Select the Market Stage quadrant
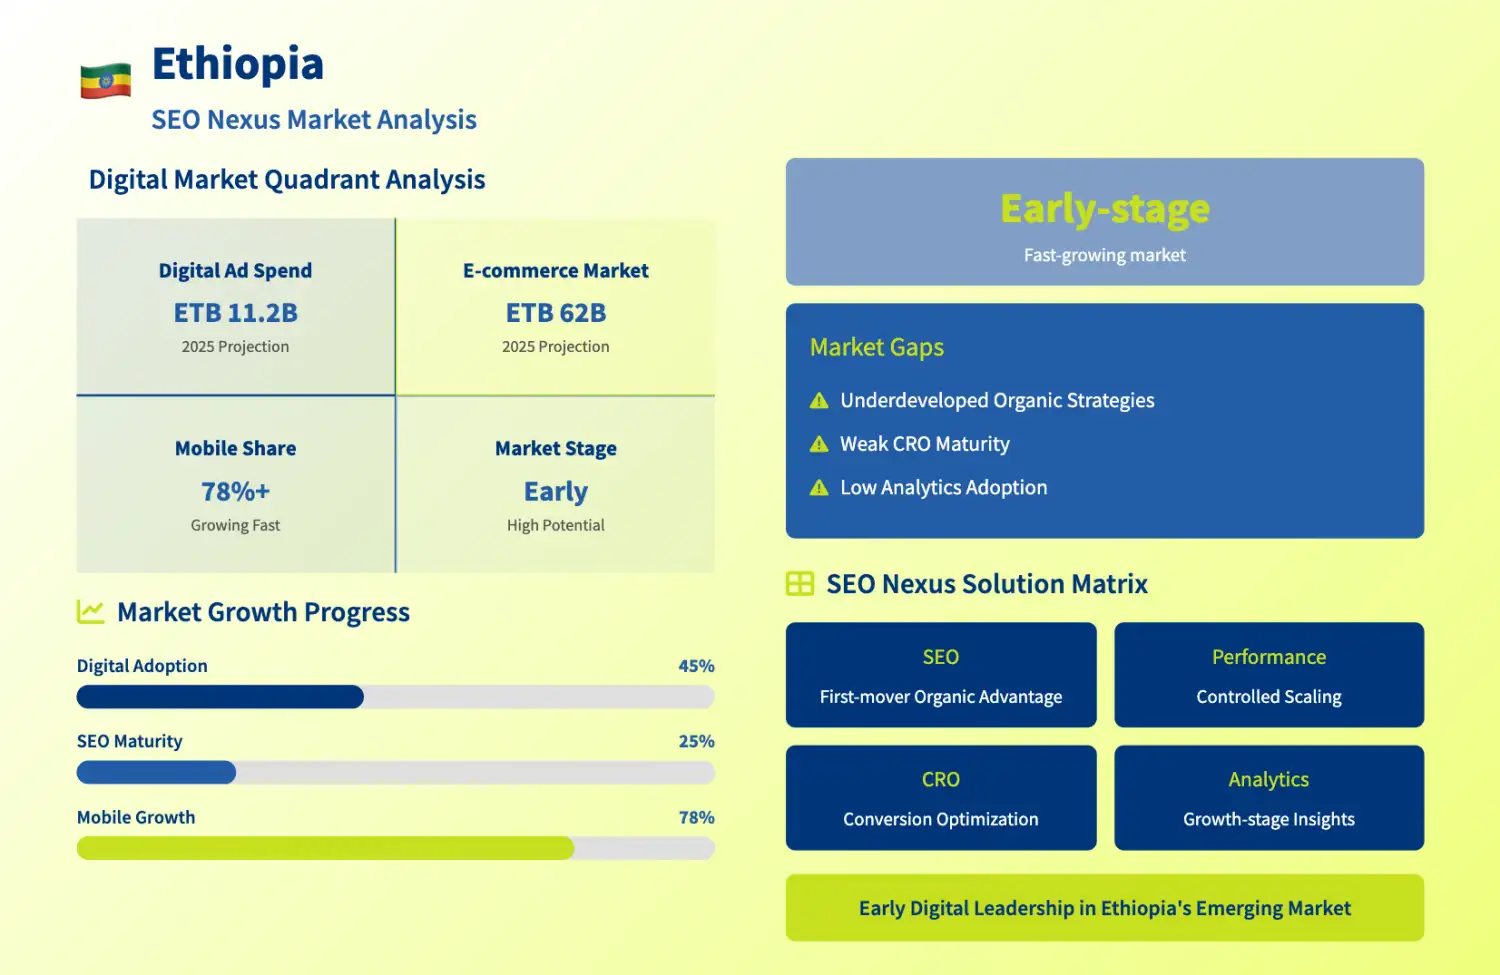Viewport: 1500px width, 975px height. coord(555,485)
